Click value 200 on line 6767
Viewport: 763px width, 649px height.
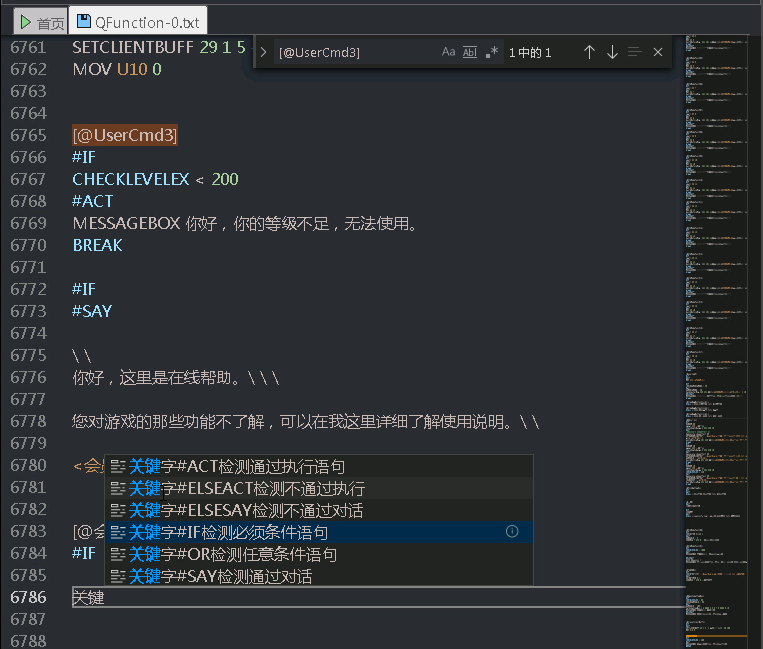225,180
